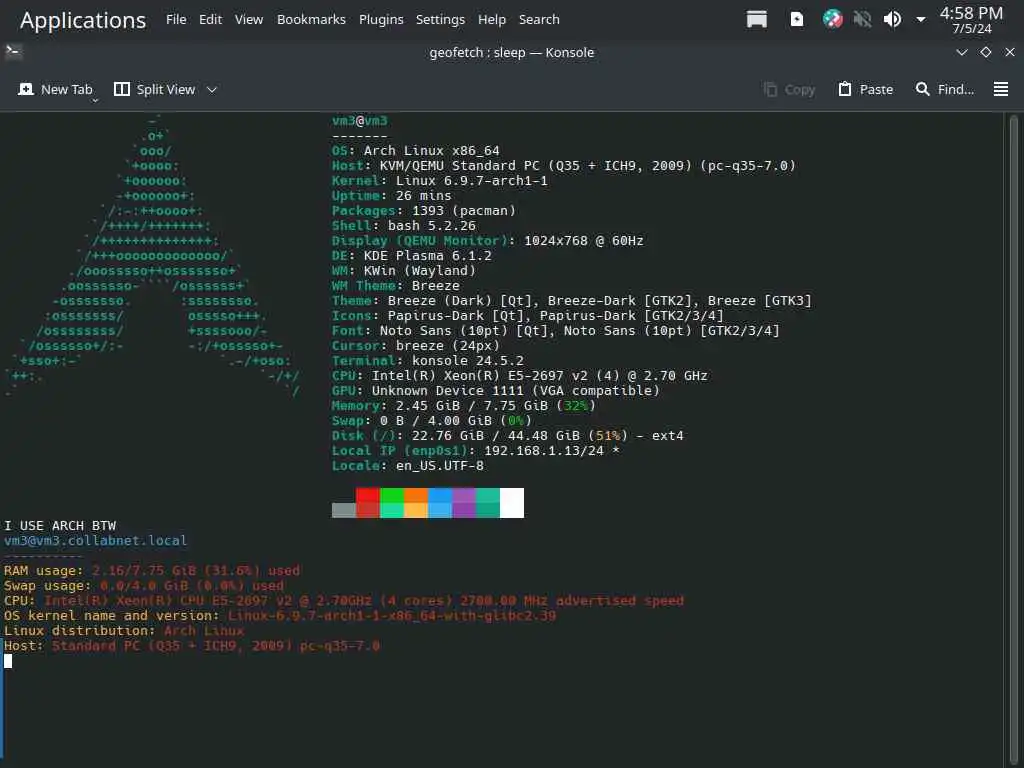The image size is (1024, 768).
Task: Click the text 'vm3@vm3.collabnet.local'
Action: [x=95, y=541]
